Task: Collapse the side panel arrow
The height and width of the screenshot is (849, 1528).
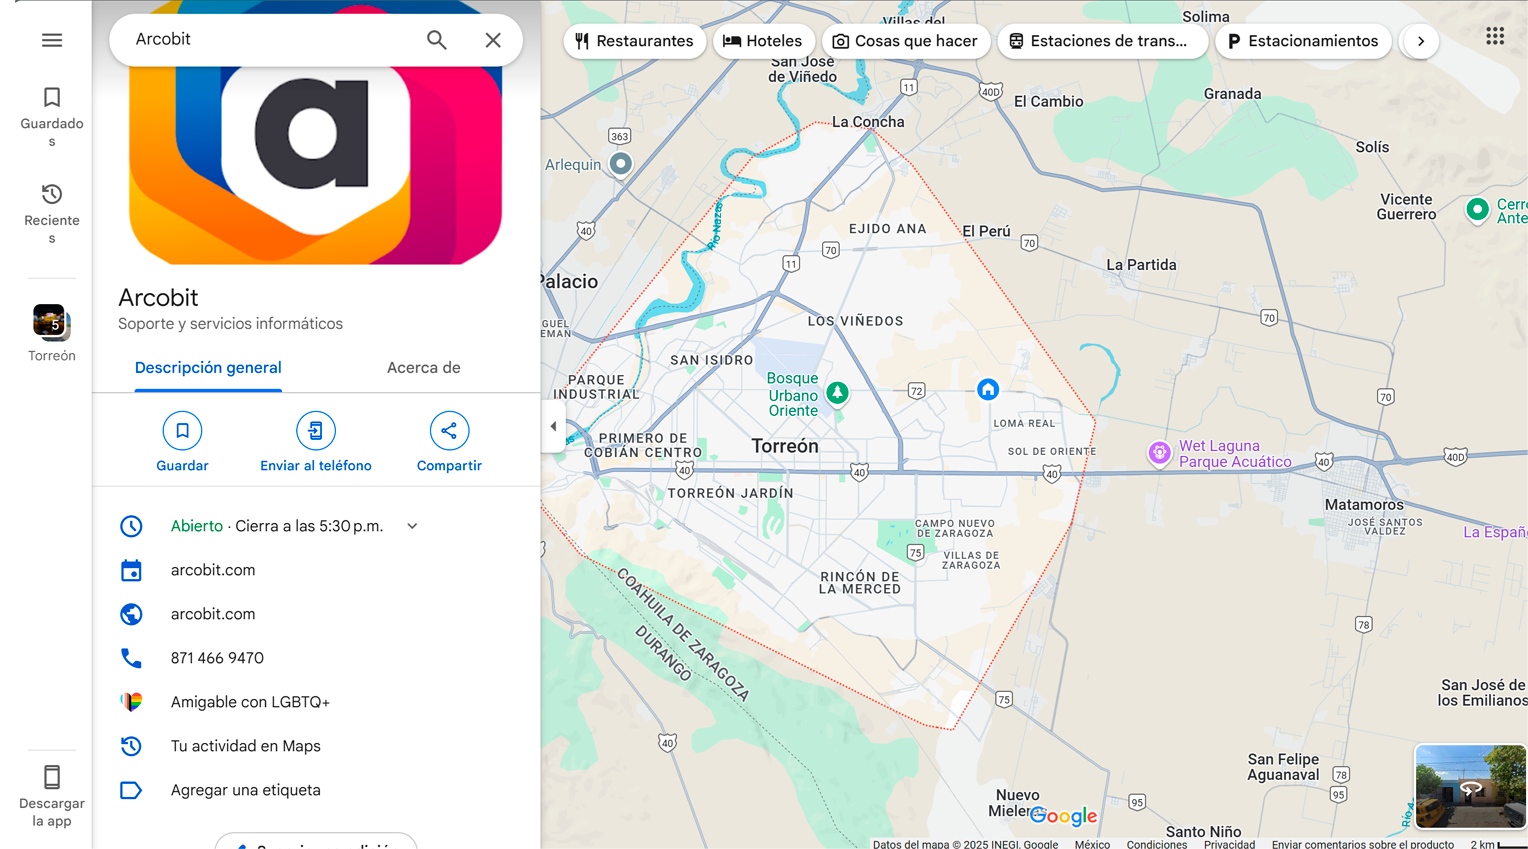Action: coord(553,427)
